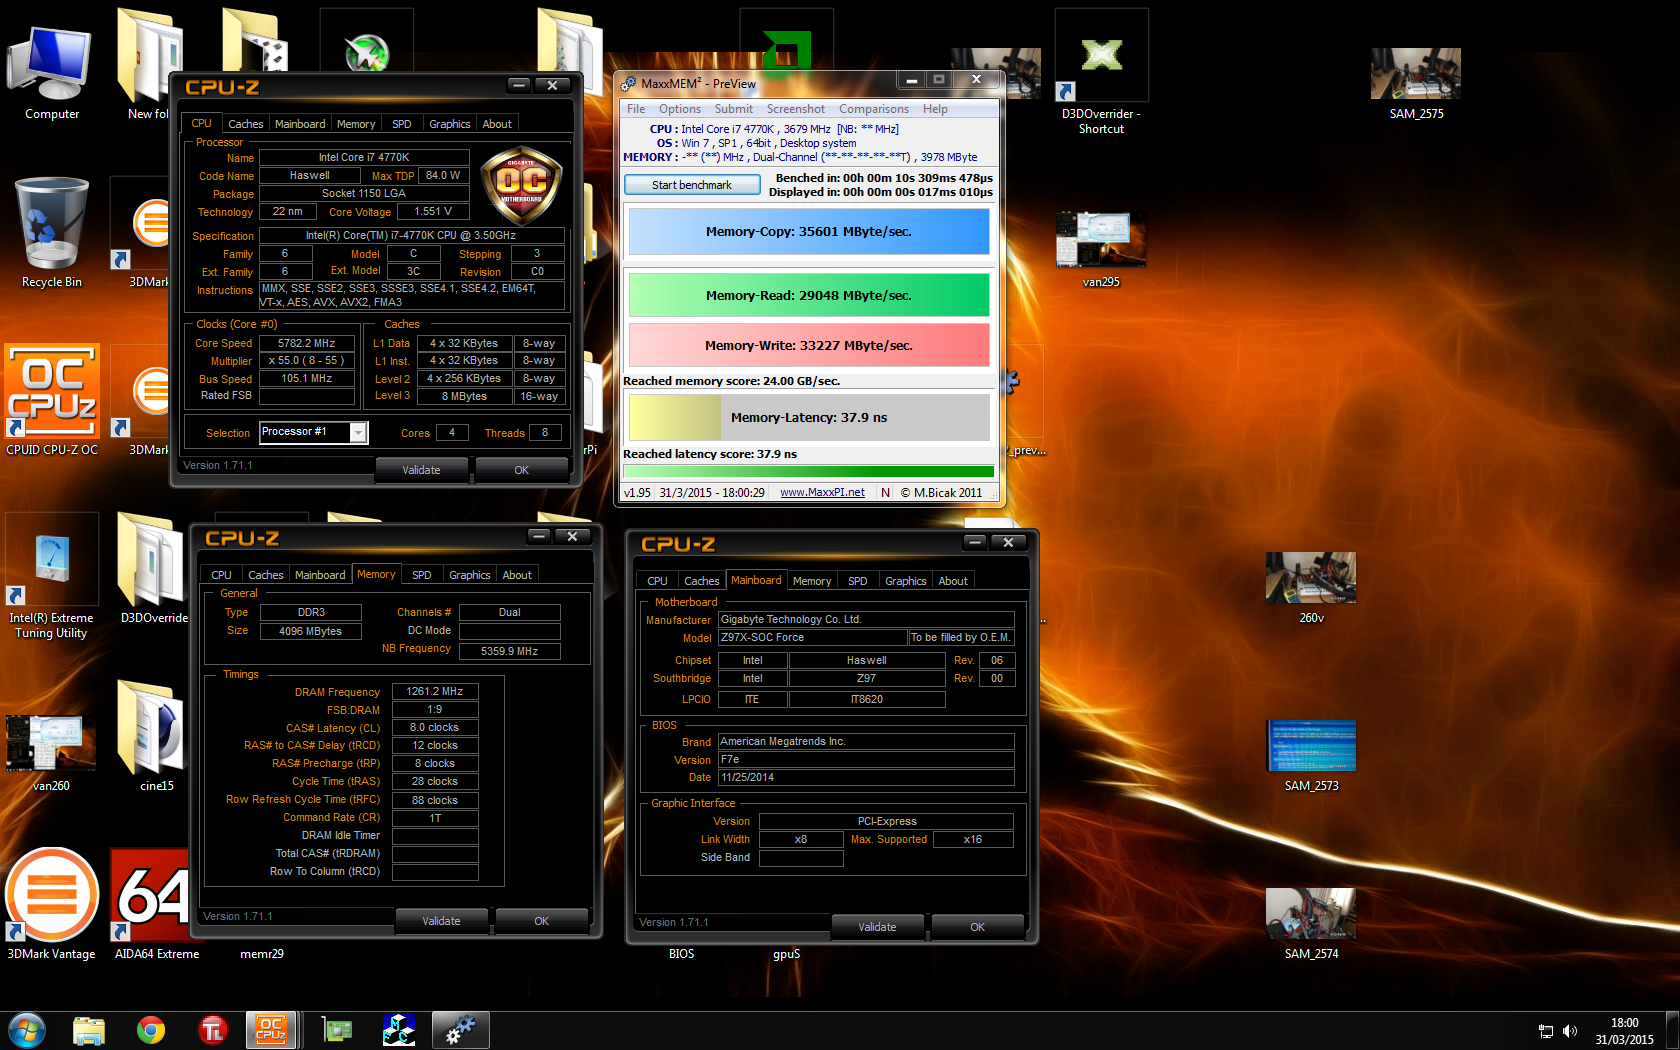Open the van260 desktop image
1680x1050 pixels.
51,752
